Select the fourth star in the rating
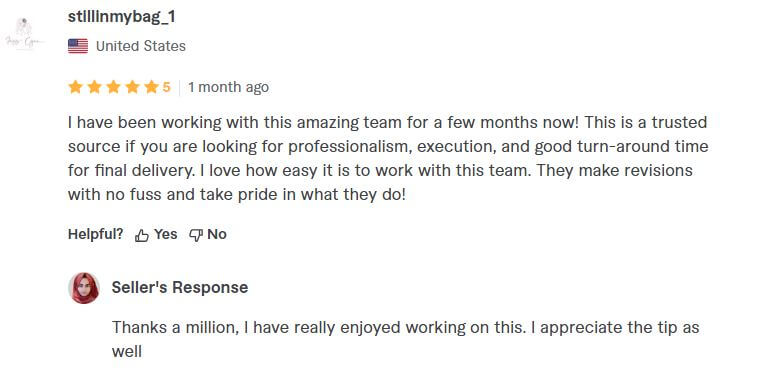Image resolution: width=763 pixels, height=383 pixels. point(132,87)
